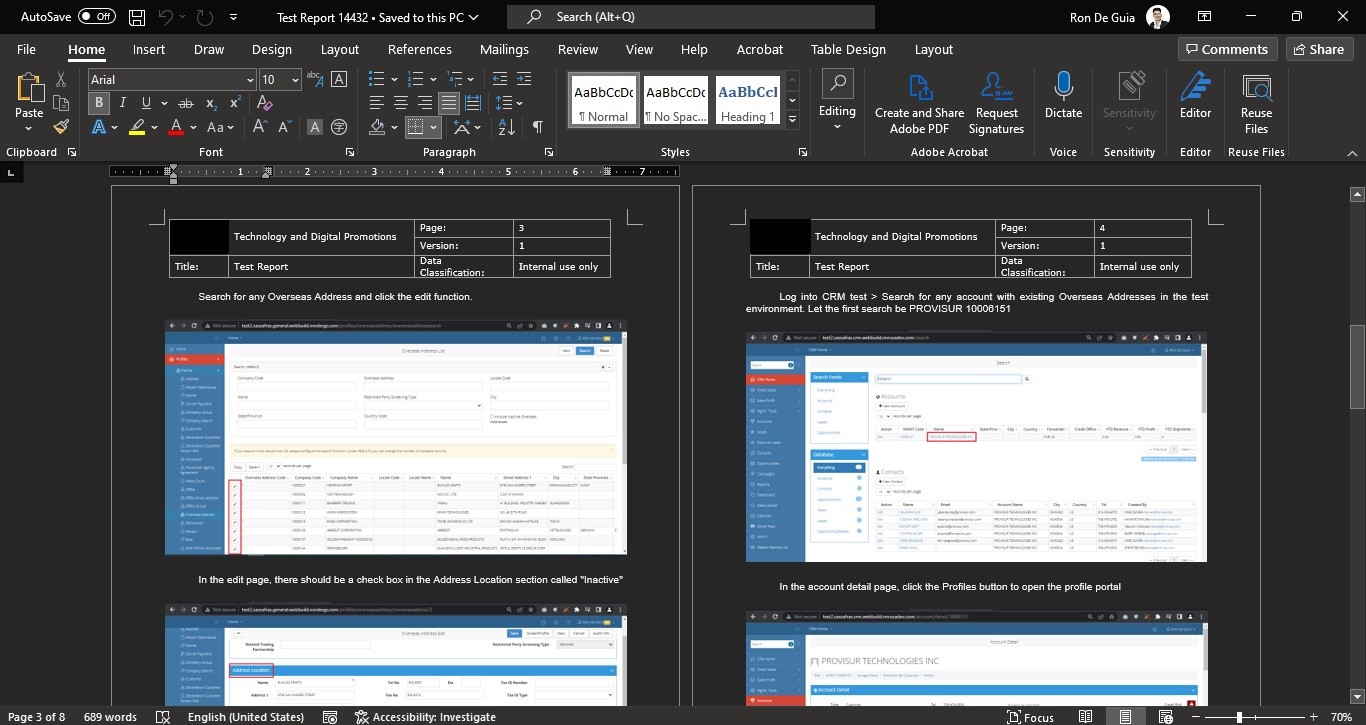
Task: Click the Align Left icon
Action: (377, 103)
